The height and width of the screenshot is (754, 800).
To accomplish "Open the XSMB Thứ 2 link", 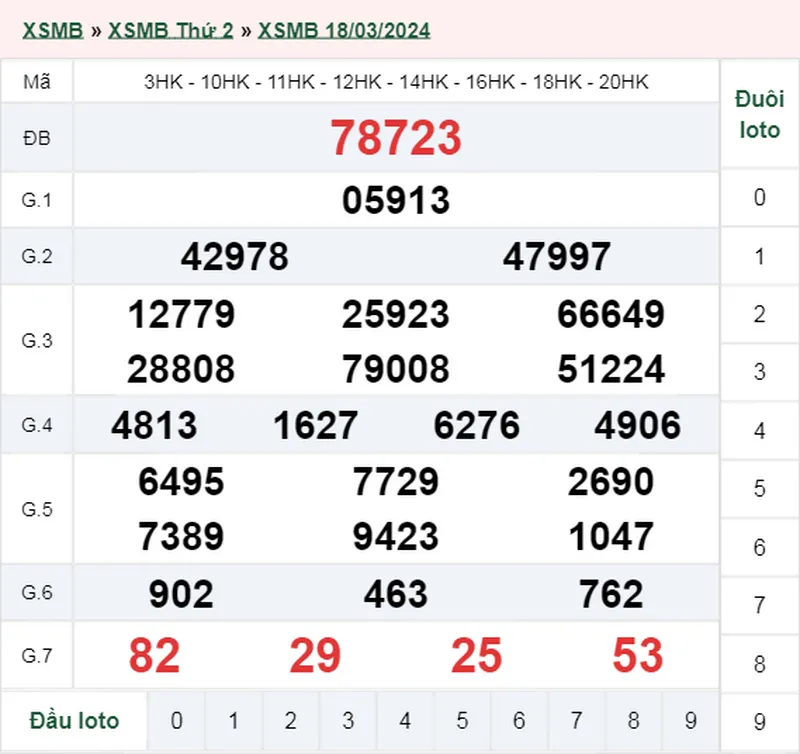I will 170,30.
